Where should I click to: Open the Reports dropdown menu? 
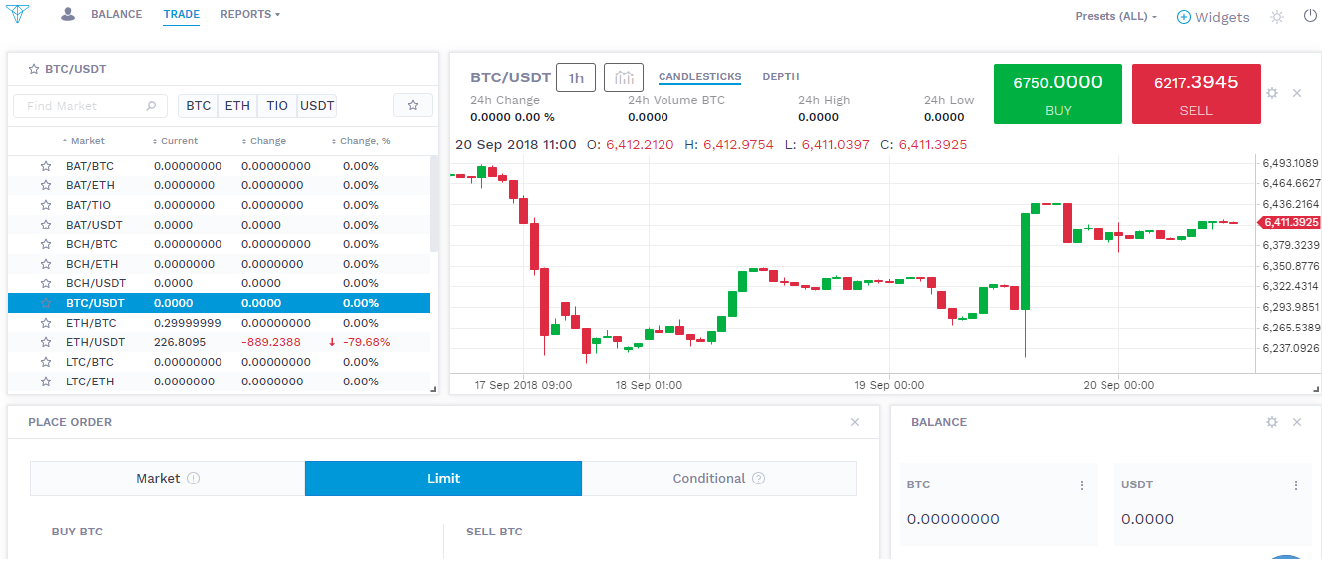tap(250, 15)
